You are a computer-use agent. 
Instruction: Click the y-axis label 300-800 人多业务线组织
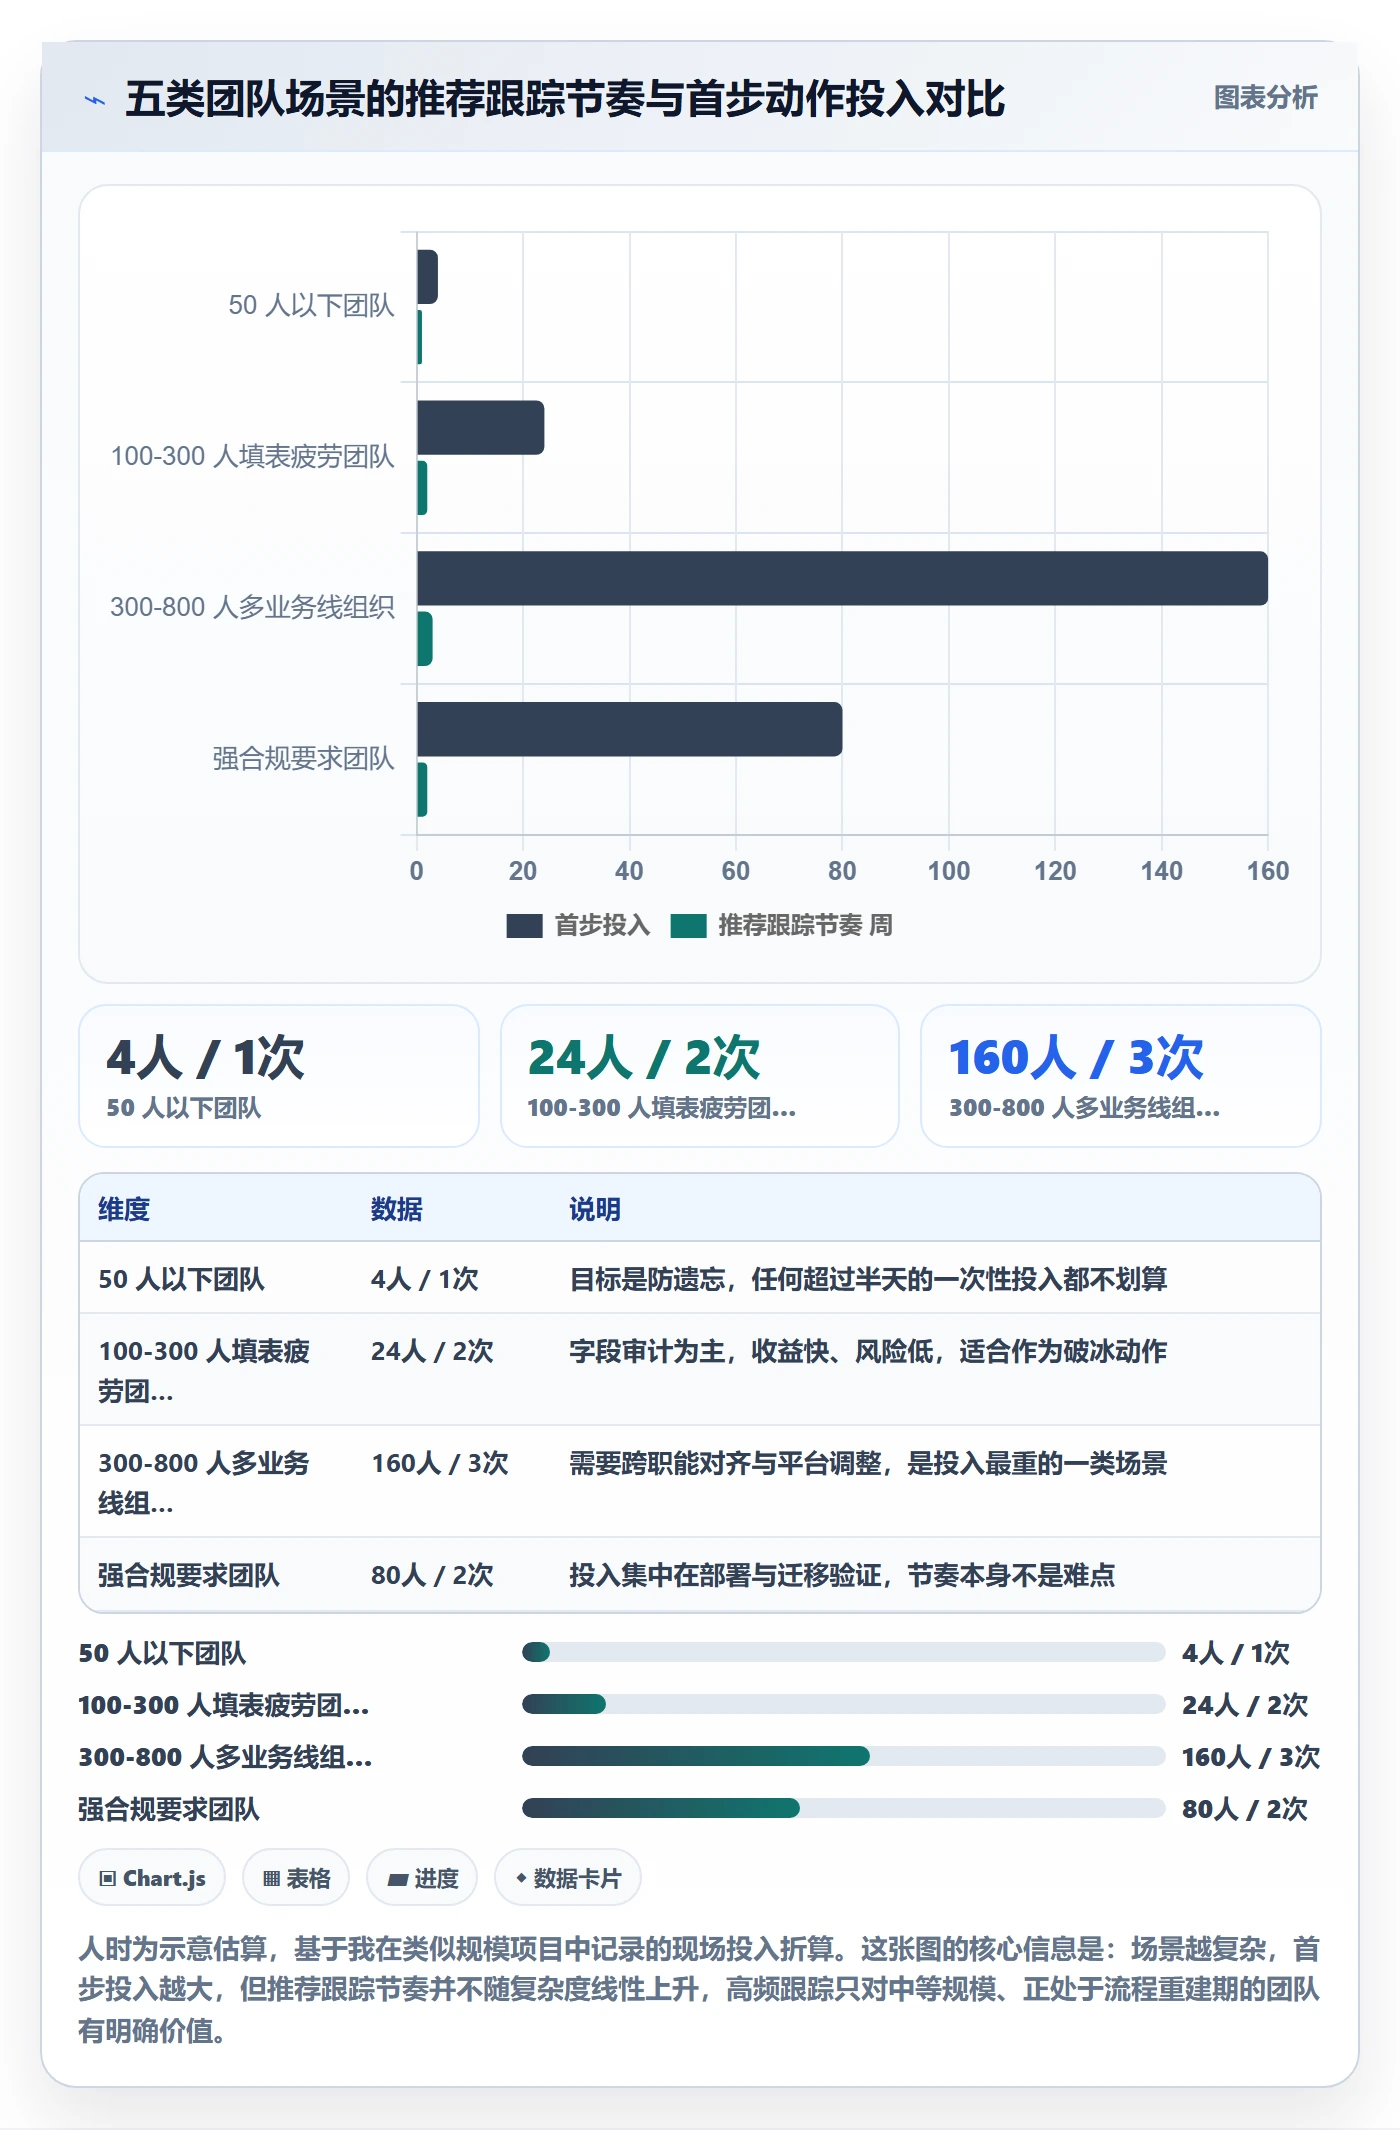tap(252, 607)
